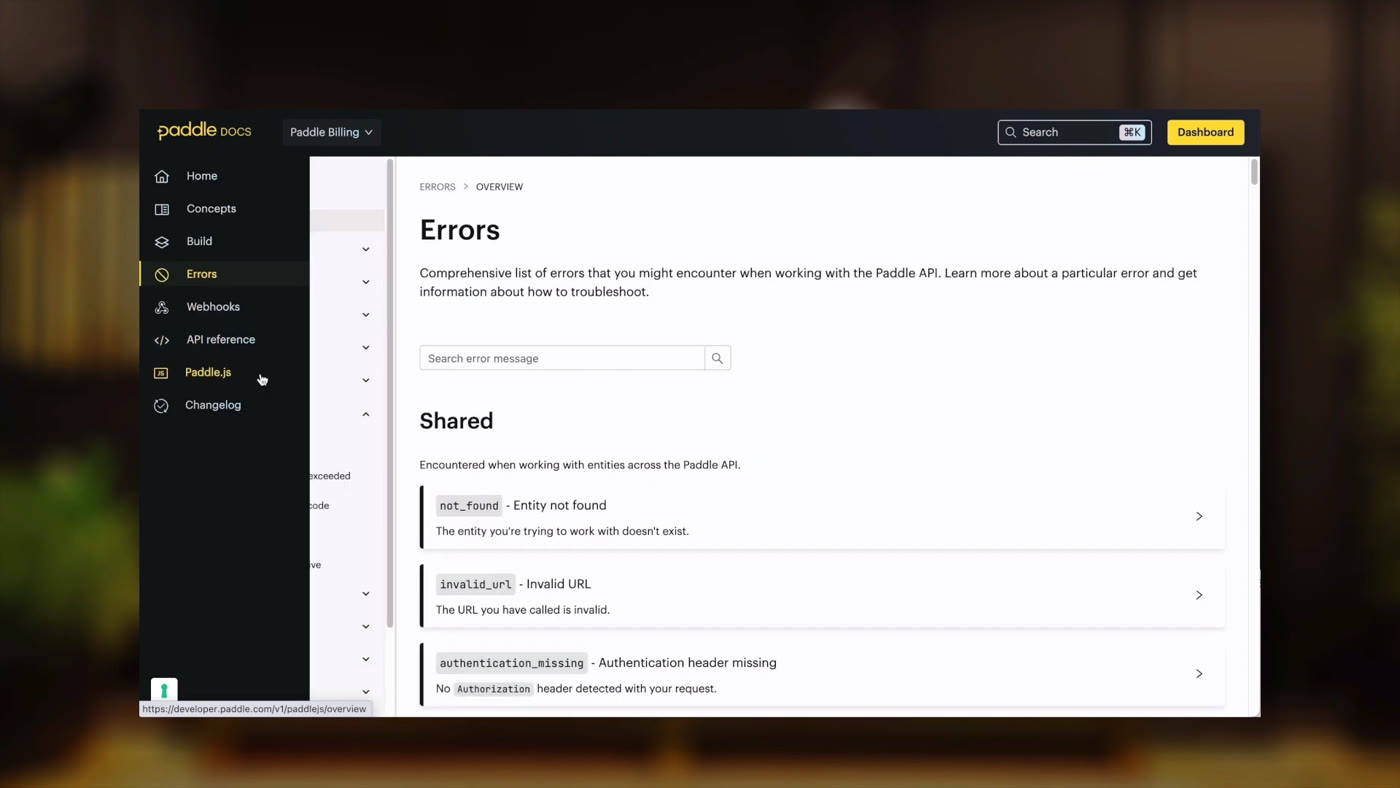
Task: Click the magnifier icon in top Search box
Action: click(x=1011, y=132)
